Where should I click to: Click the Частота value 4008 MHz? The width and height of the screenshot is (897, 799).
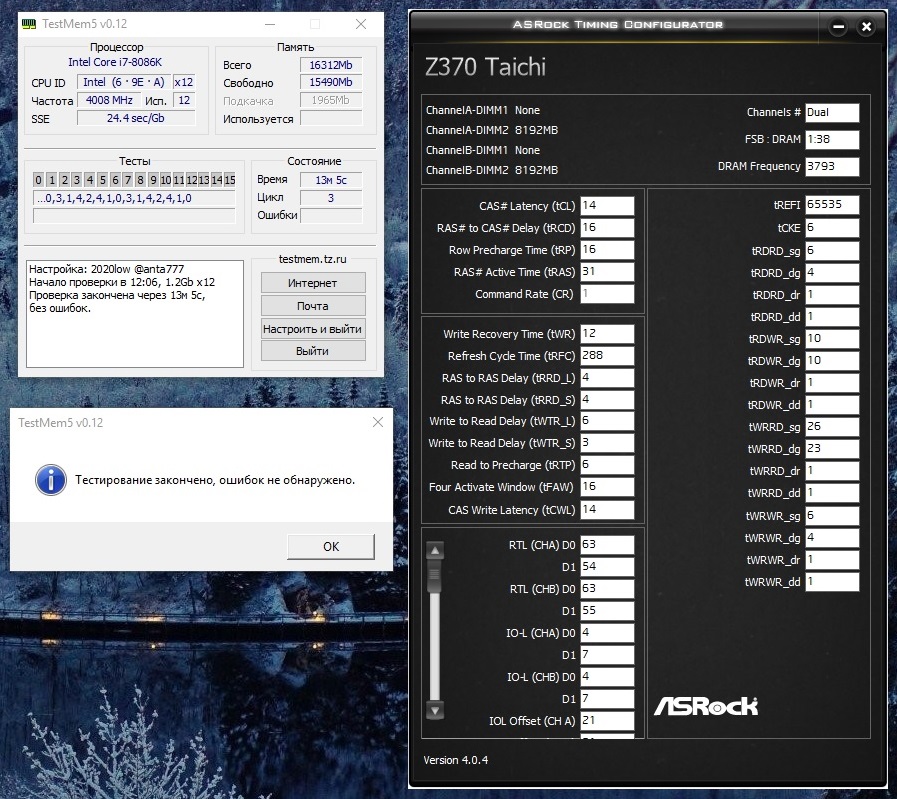coord(109,101)
